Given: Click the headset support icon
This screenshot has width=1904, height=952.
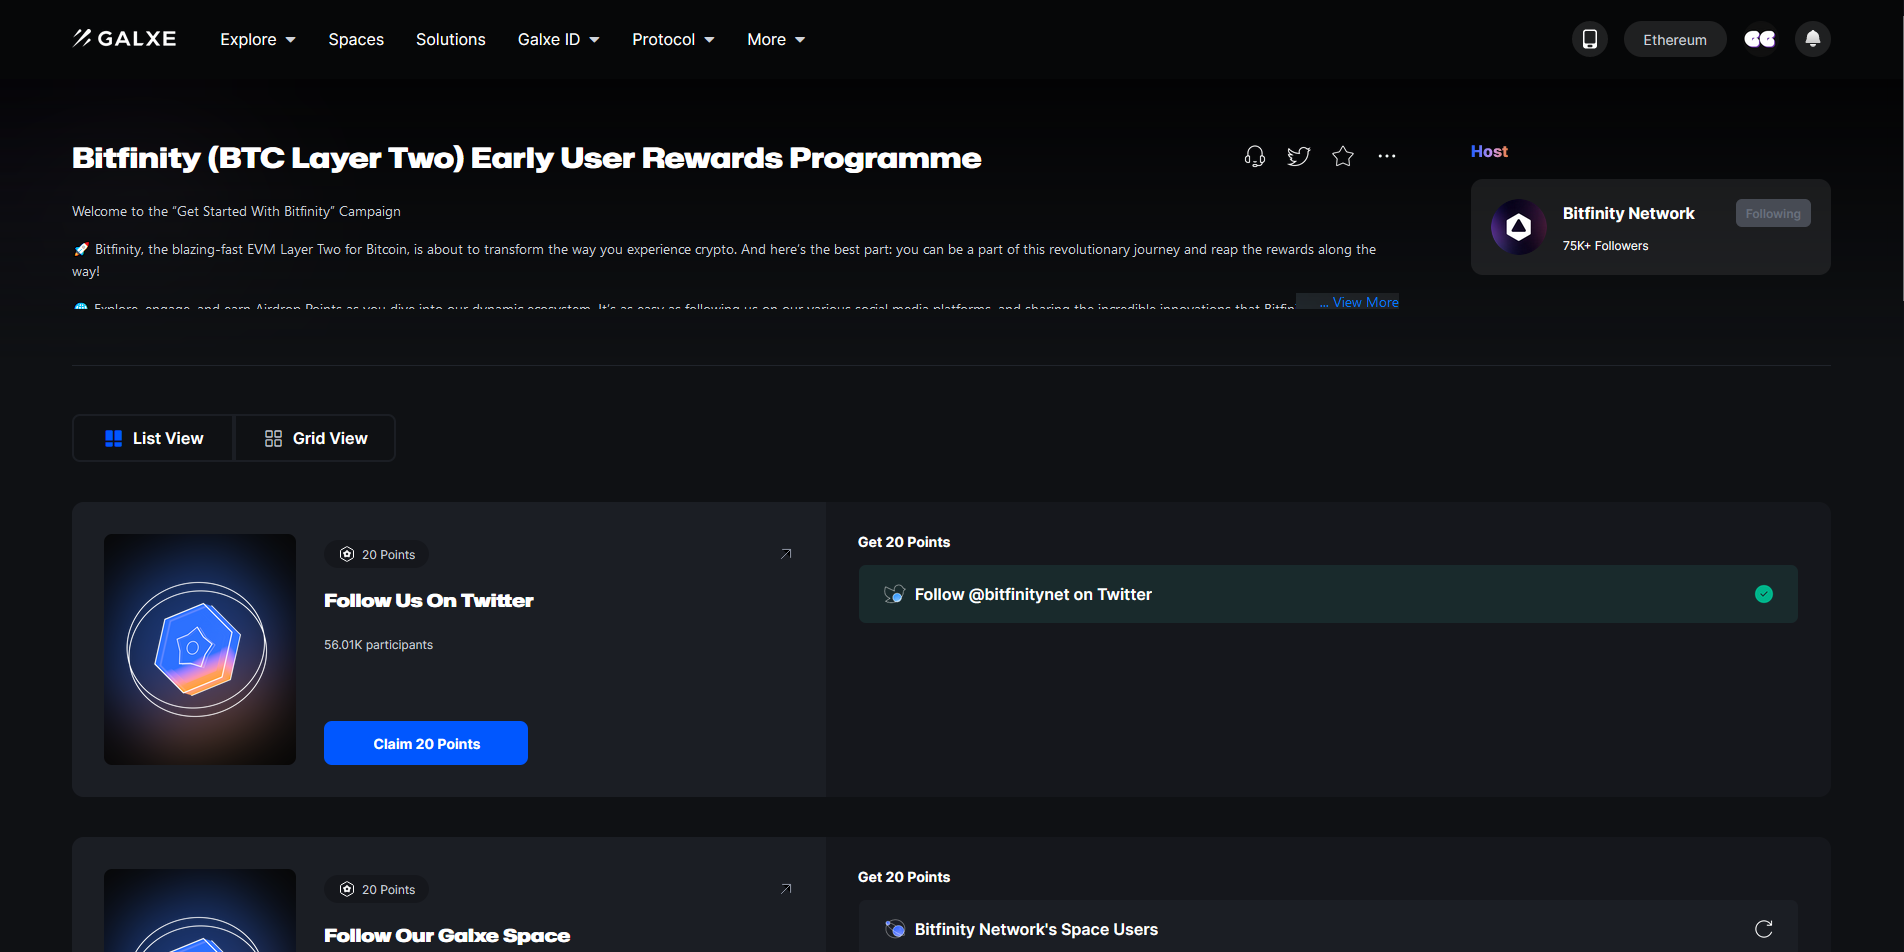Looking at the screenshot, I should point(1254,156).
